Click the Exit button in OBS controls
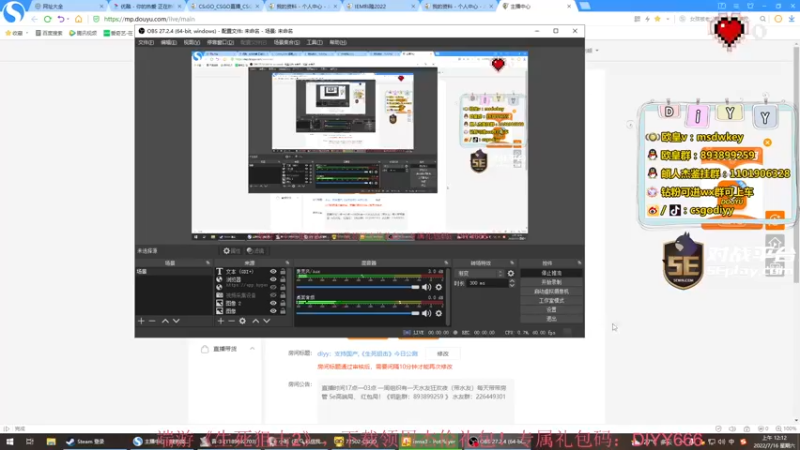800x450 pixels. [552, 319]
